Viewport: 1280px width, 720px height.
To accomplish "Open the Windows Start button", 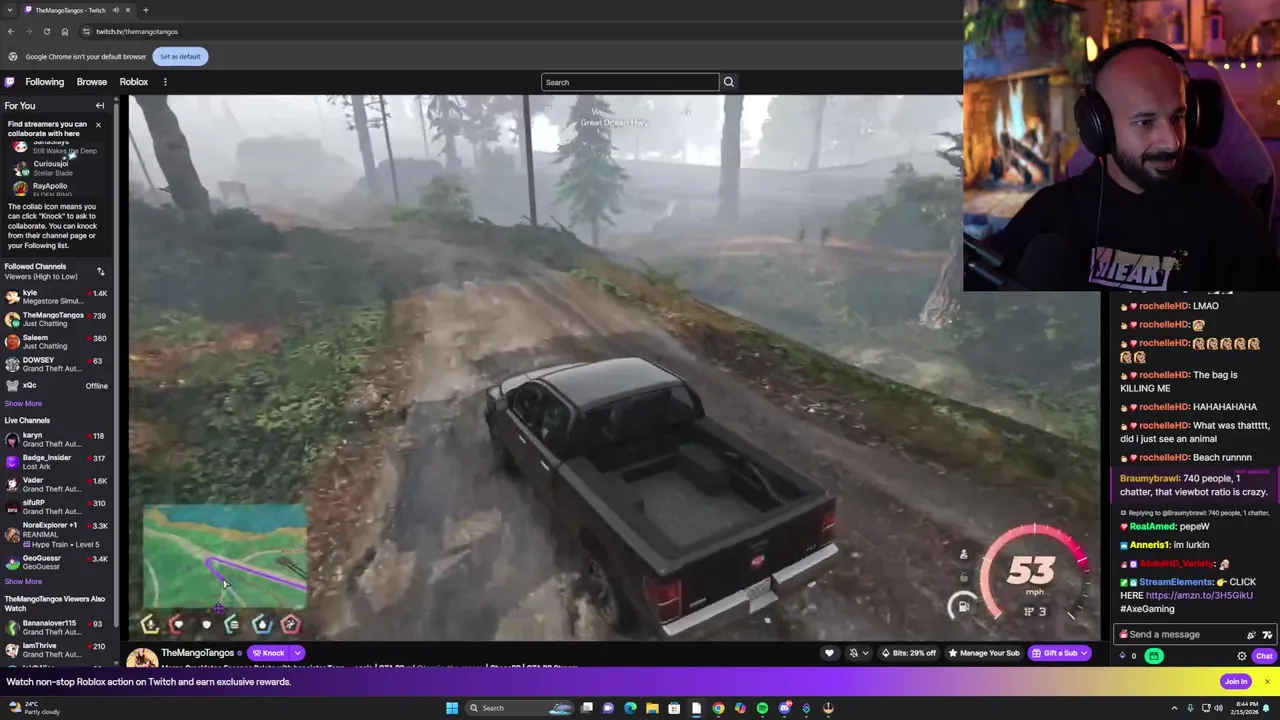I will click(x=452, y=708).
